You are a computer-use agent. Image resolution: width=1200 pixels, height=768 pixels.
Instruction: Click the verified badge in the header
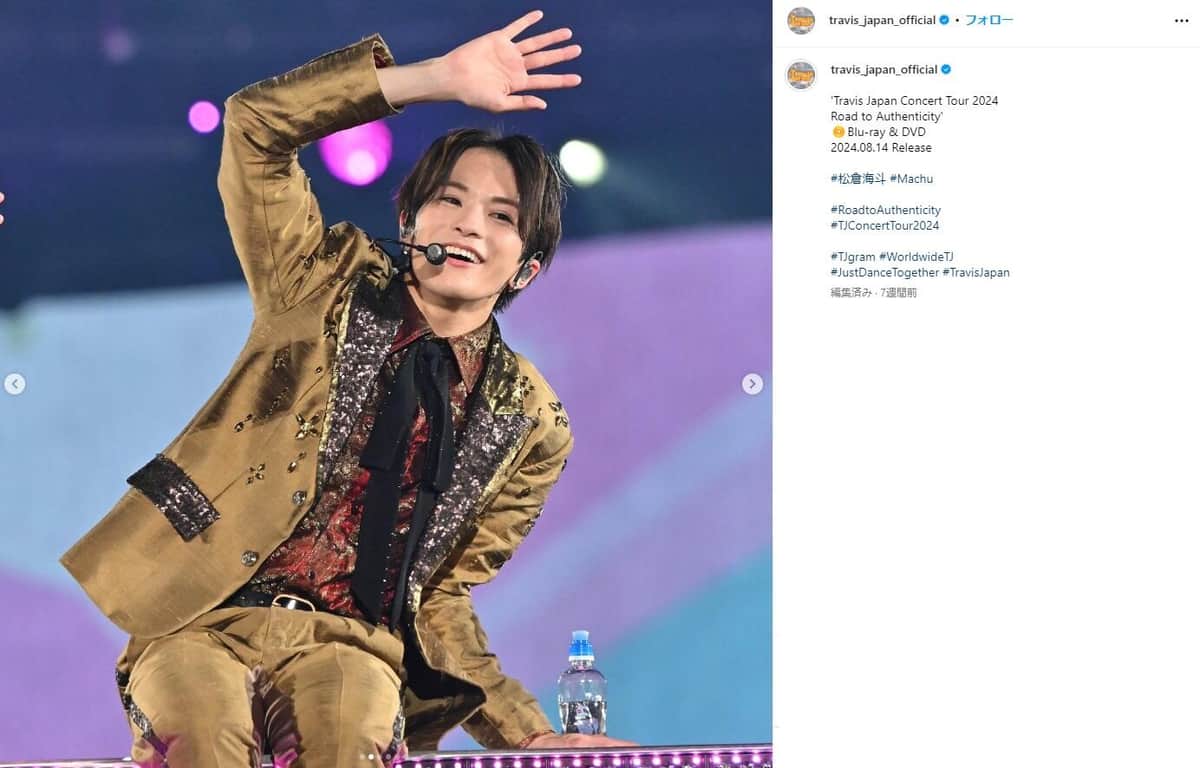(945, 20)
